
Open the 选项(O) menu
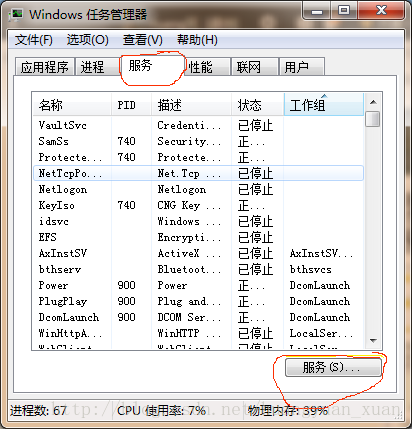pos(88,40)
